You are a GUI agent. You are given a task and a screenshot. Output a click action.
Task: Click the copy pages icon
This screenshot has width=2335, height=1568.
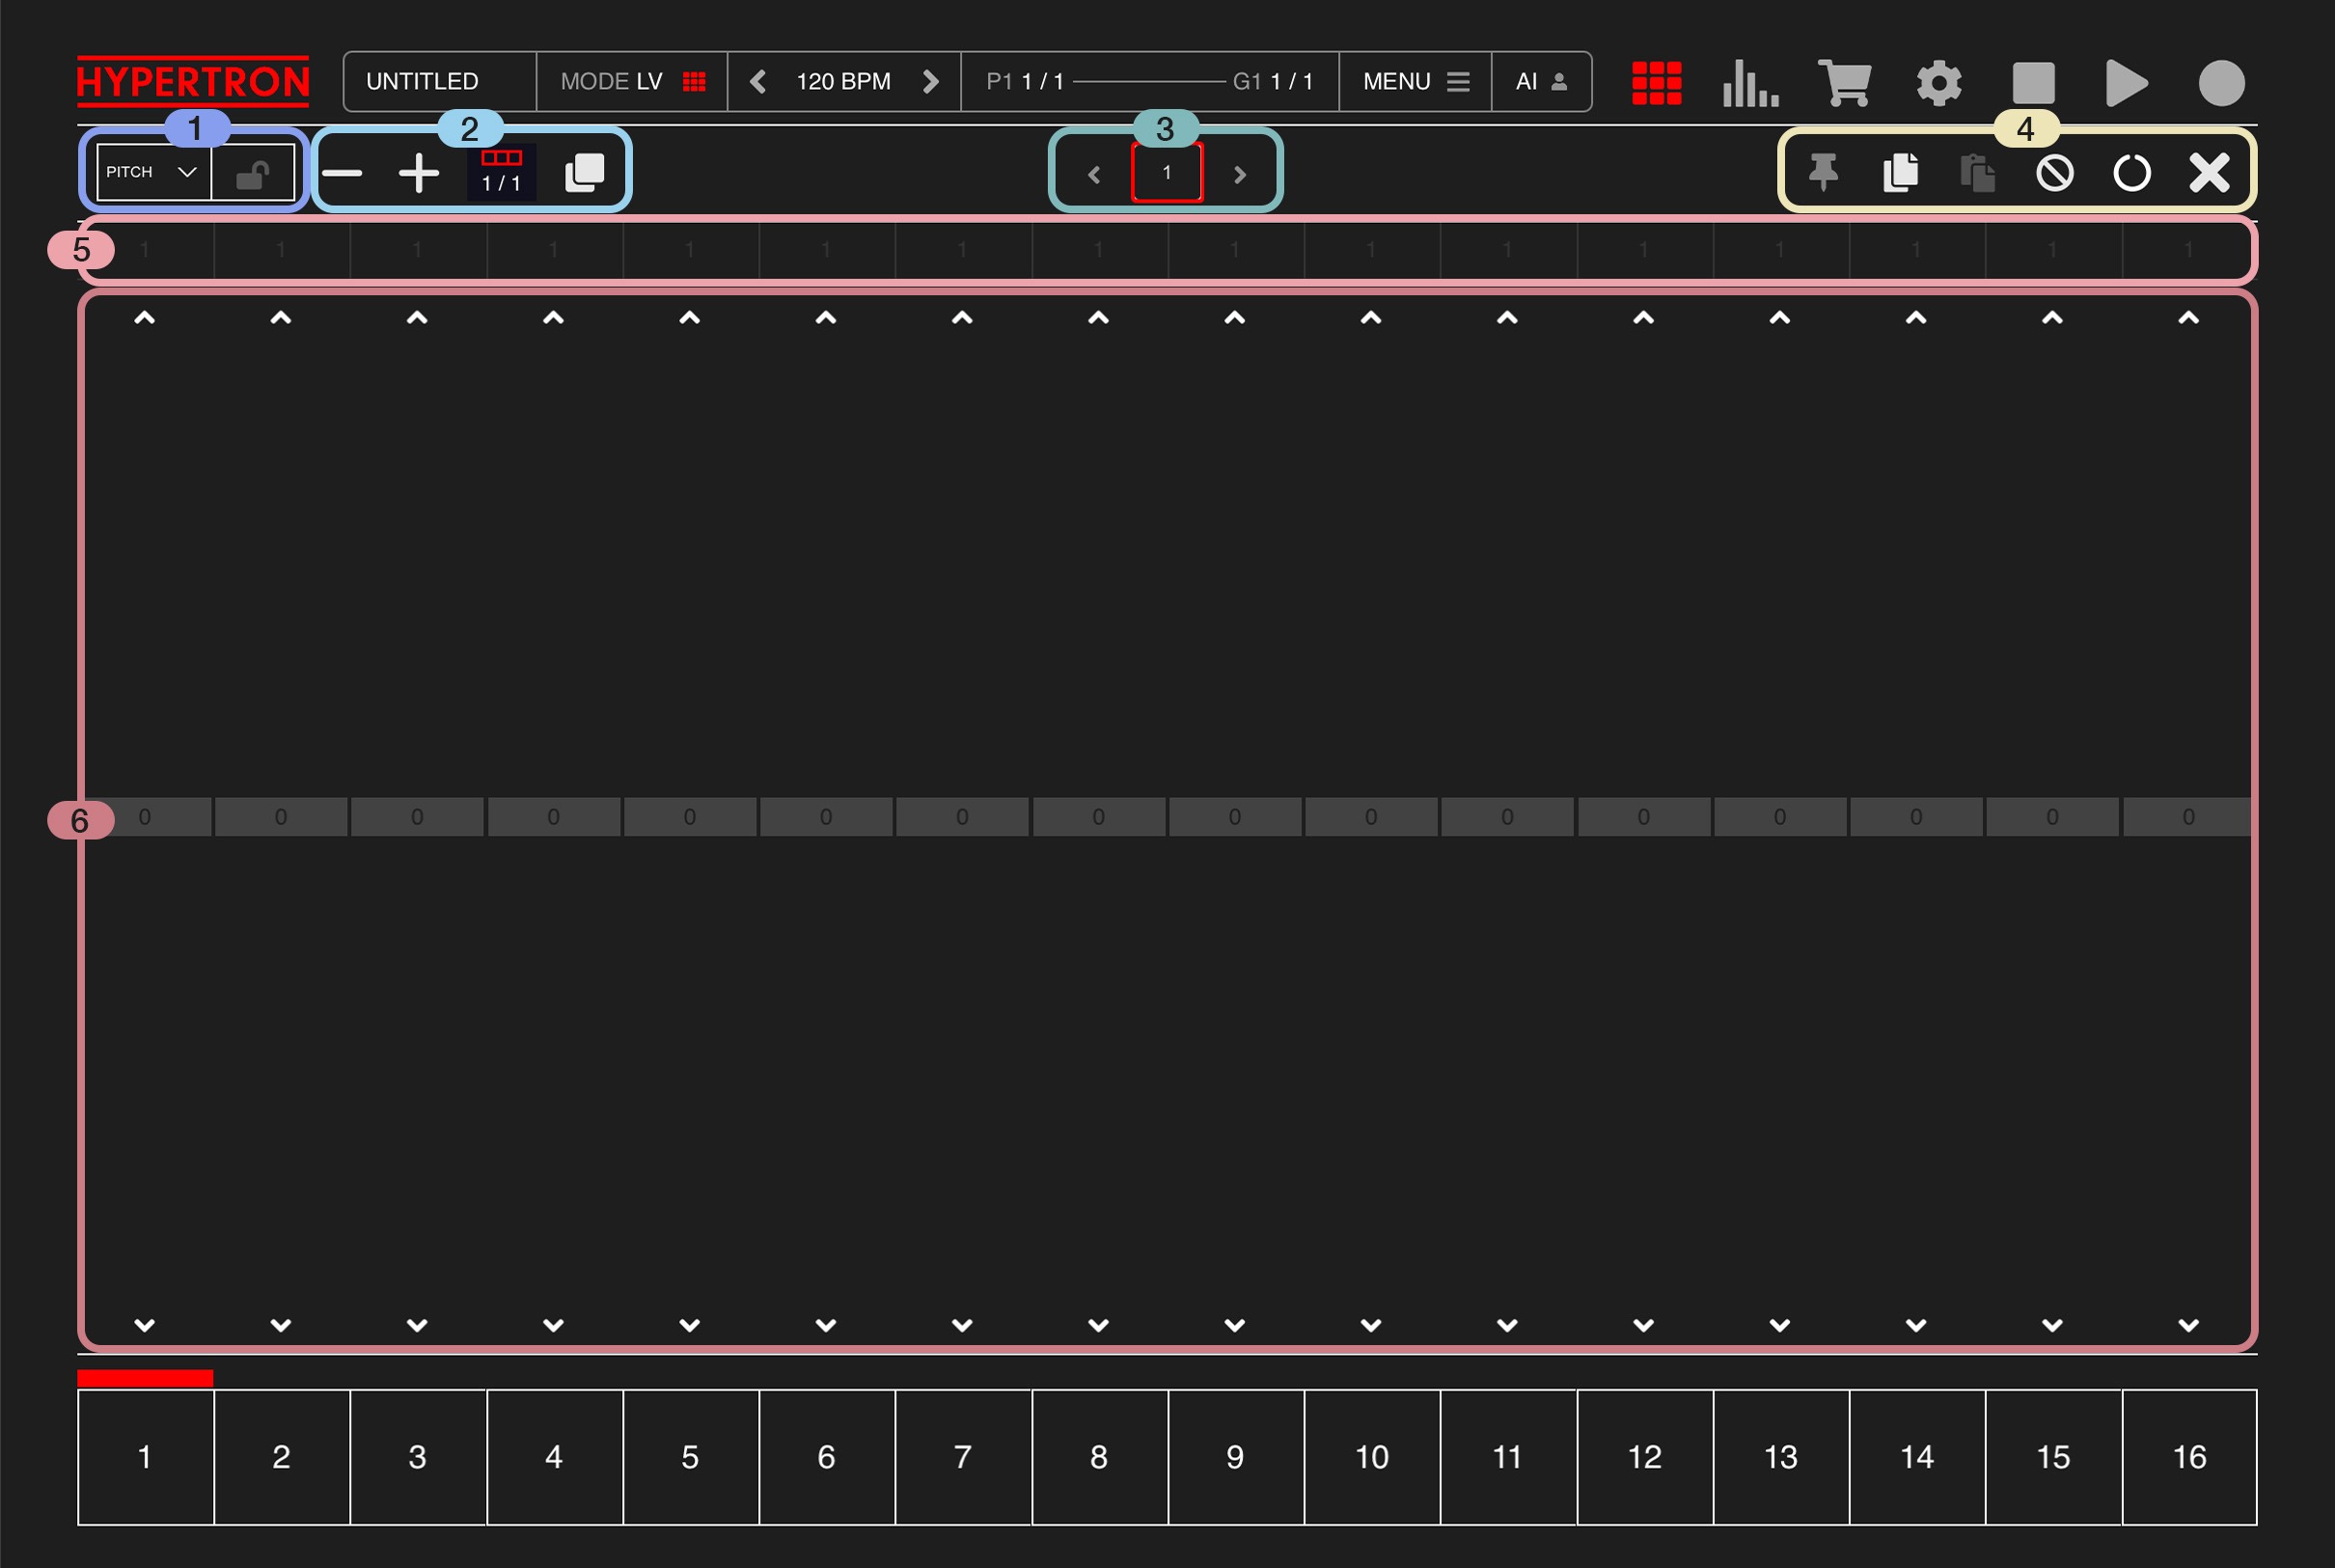coord(1900,172)
